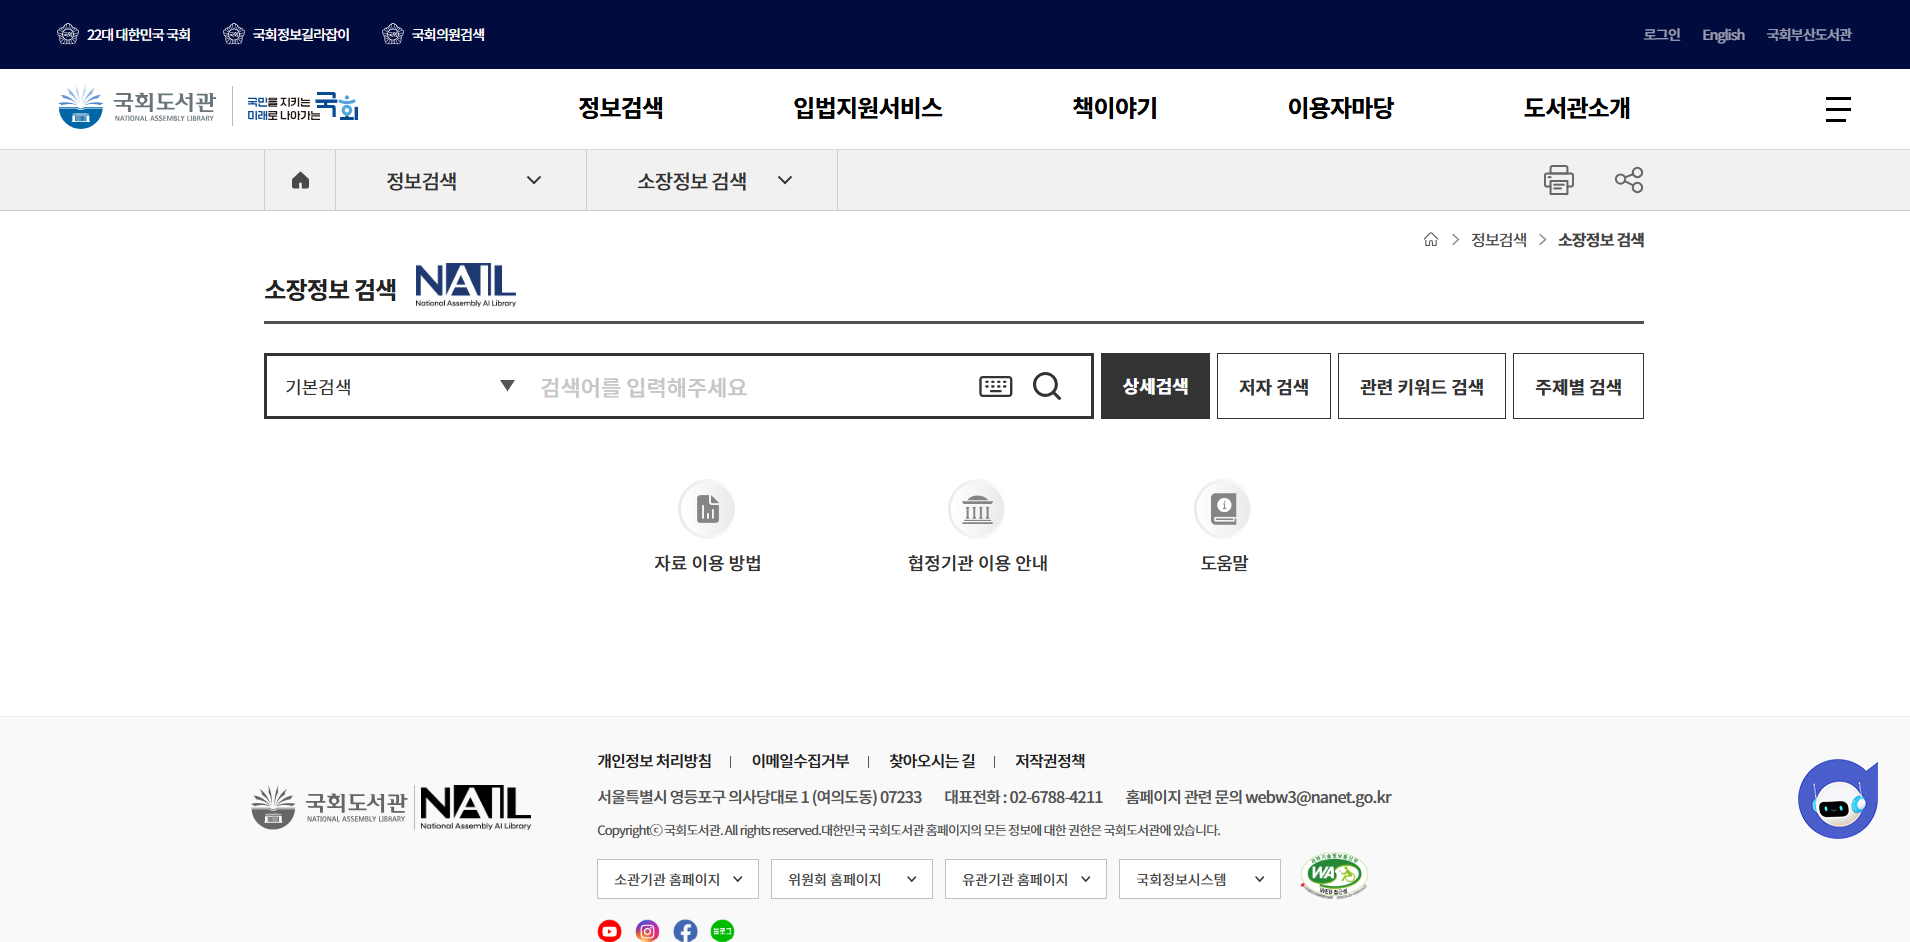Click the home icon in the breadcrumb
The height and width of the screenshot is (942, 1910).
(299, 180)
